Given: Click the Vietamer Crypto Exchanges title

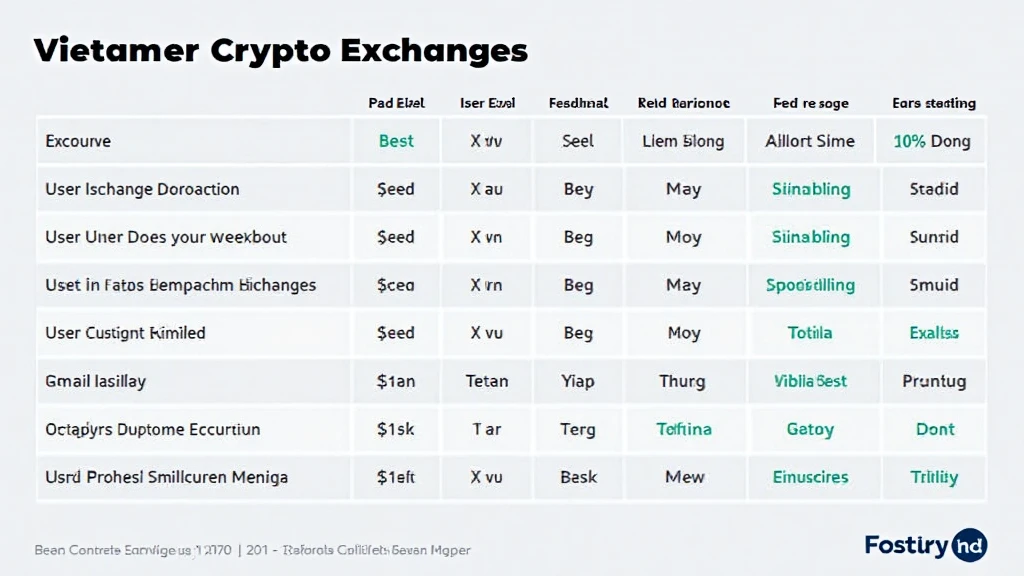Looking at the screenshot, I should (280, 50).
